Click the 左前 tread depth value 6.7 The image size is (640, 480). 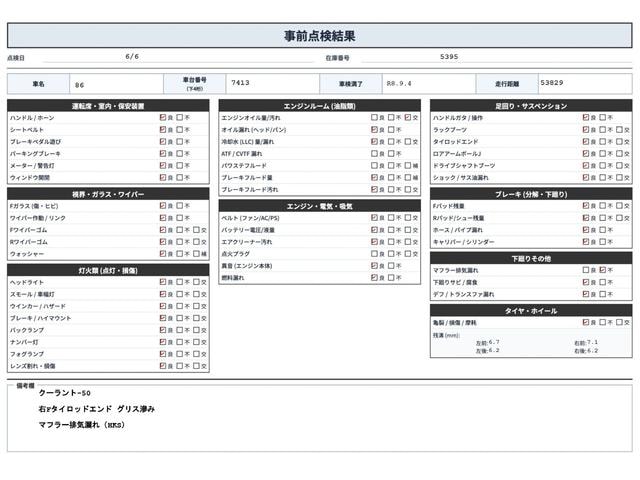point(494,342)
